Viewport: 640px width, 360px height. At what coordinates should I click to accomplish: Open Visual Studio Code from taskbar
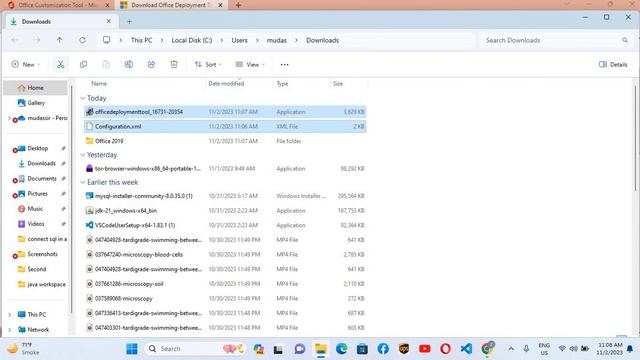click(x=466, y=349)
